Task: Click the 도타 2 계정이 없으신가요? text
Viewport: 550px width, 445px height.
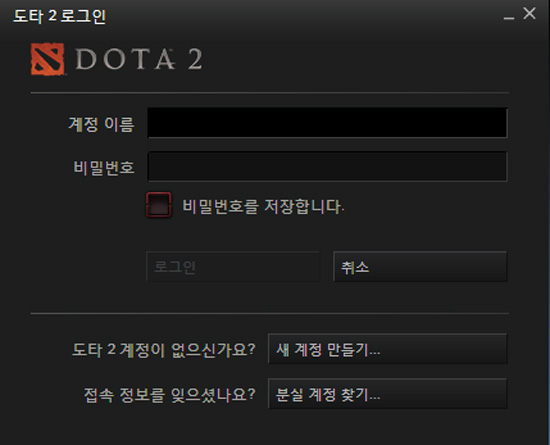Action: click(164, 350)
